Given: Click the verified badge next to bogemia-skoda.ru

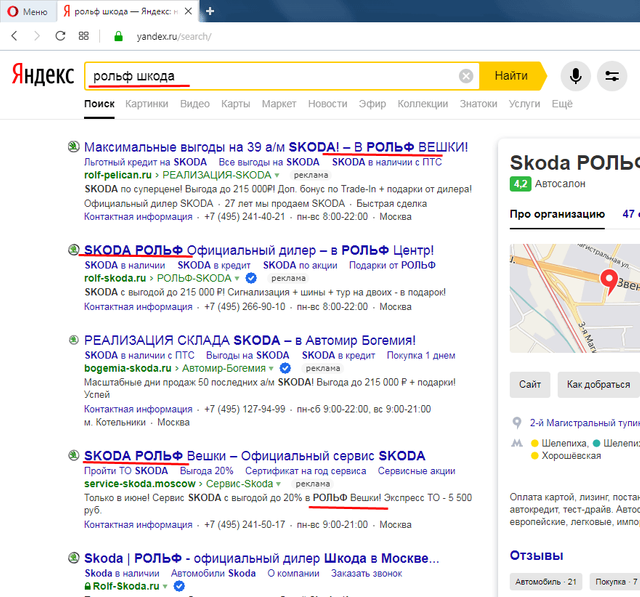Looking at the screenshot, I should 285,368.
